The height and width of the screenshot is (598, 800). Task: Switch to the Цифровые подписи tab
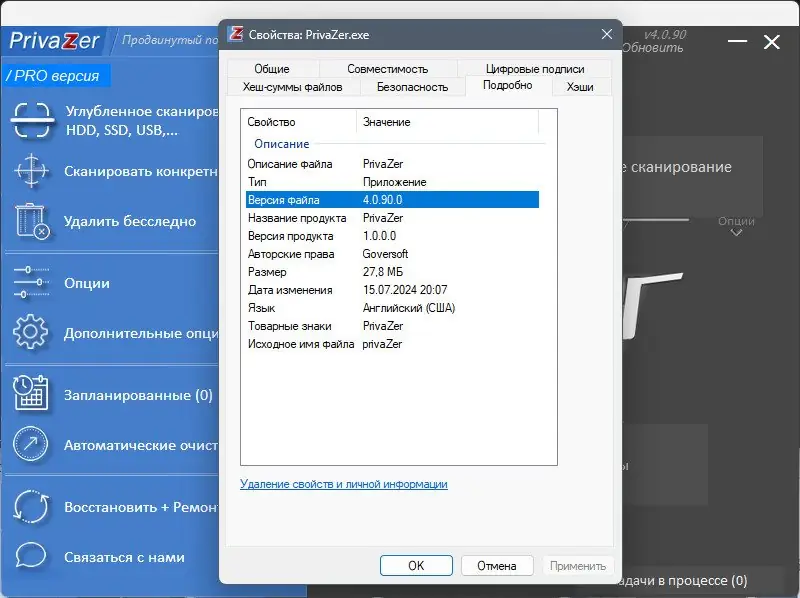pyautogui.click(x=535, y=69)
